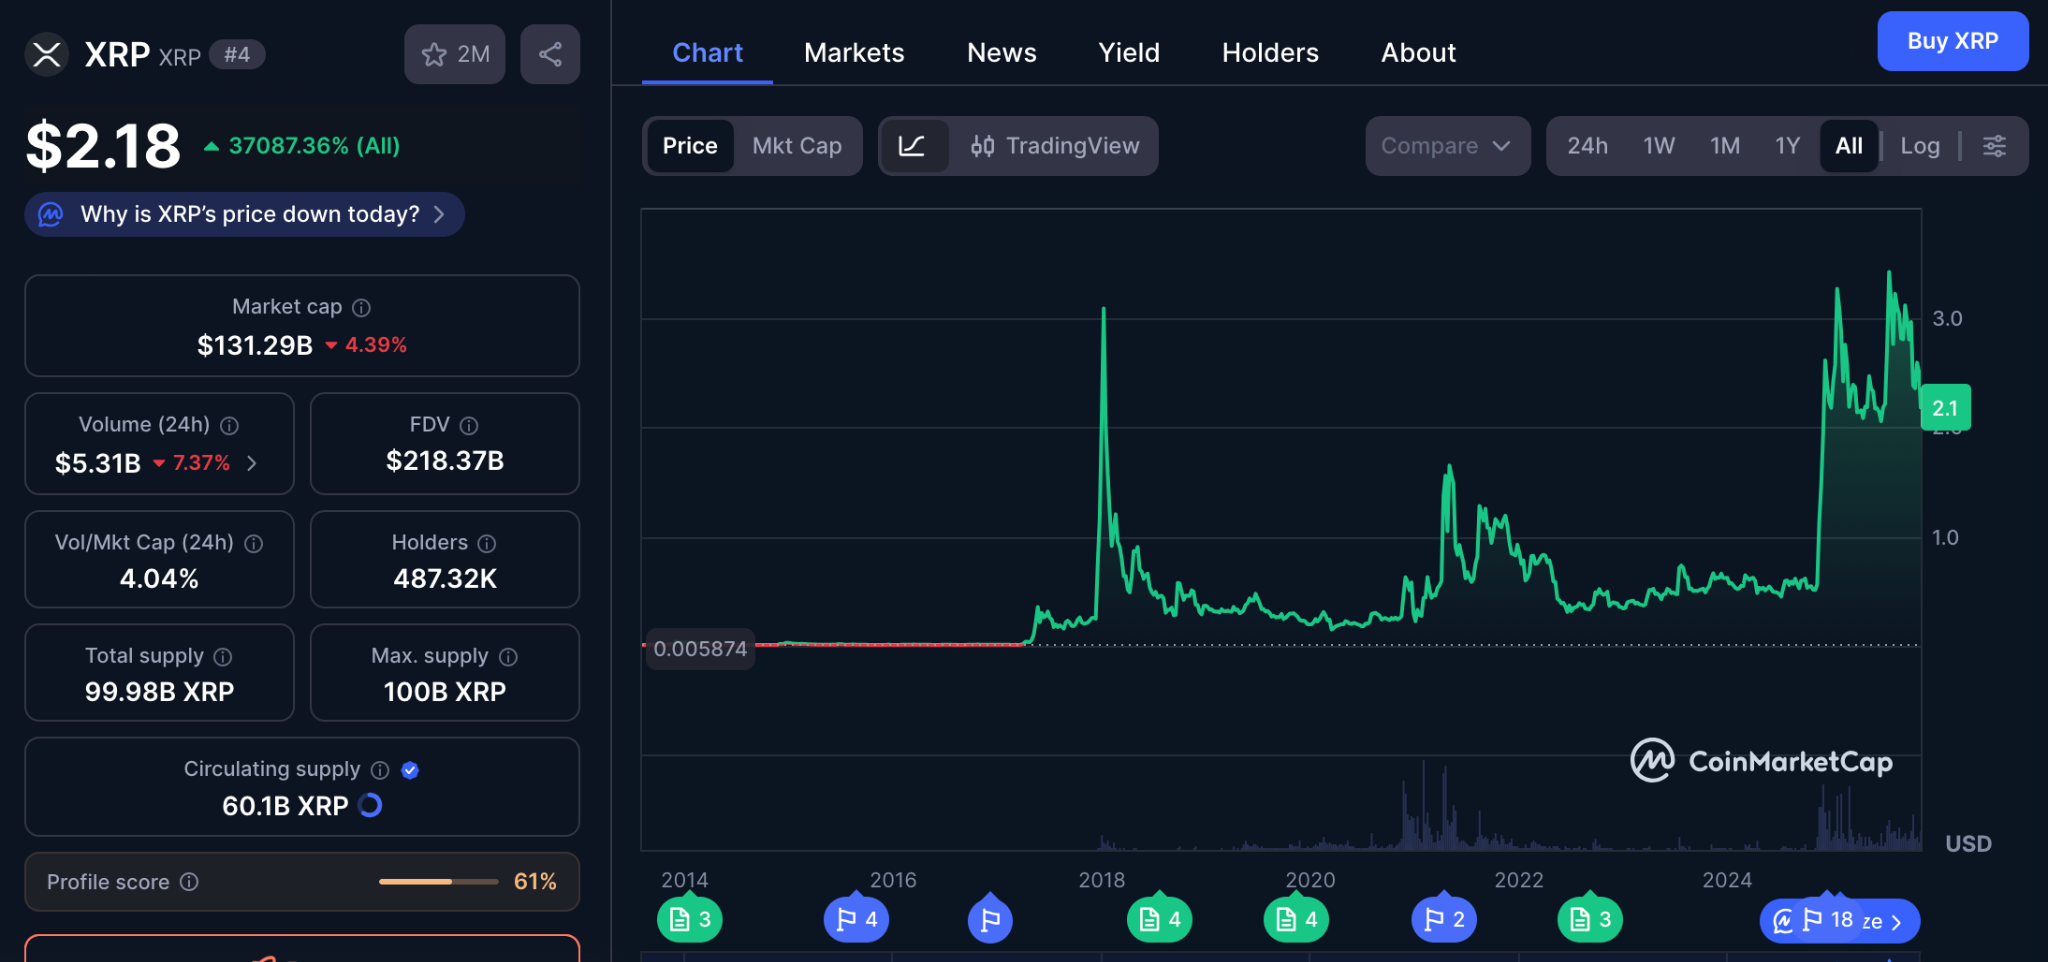The width and height of the screenshot is (2048, 962).
Task: Expand the Volume (24h) details arrow
Action: 252,463
